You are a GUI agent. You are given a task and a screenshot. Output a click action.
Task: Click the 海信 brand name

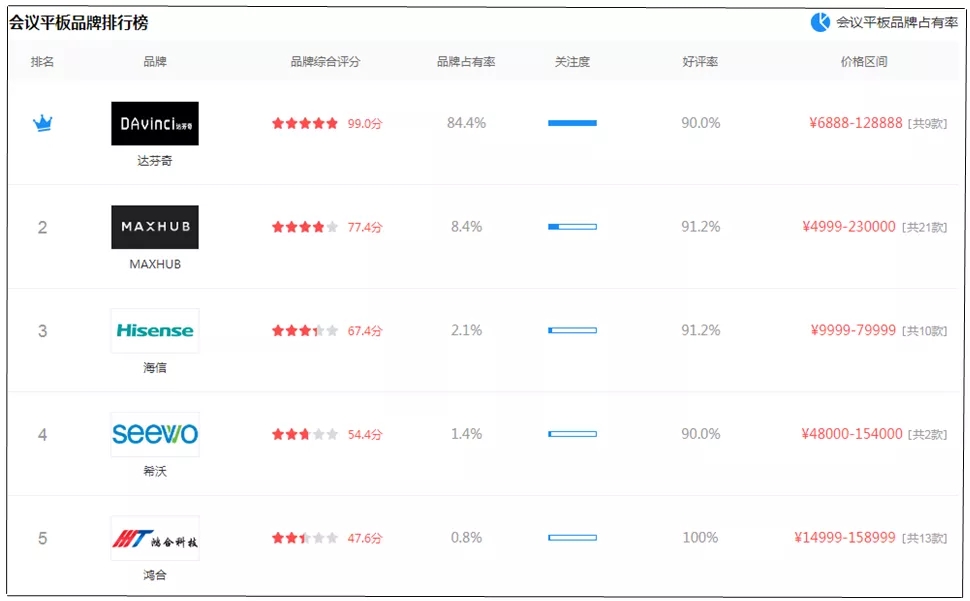(x=155, y=368)
